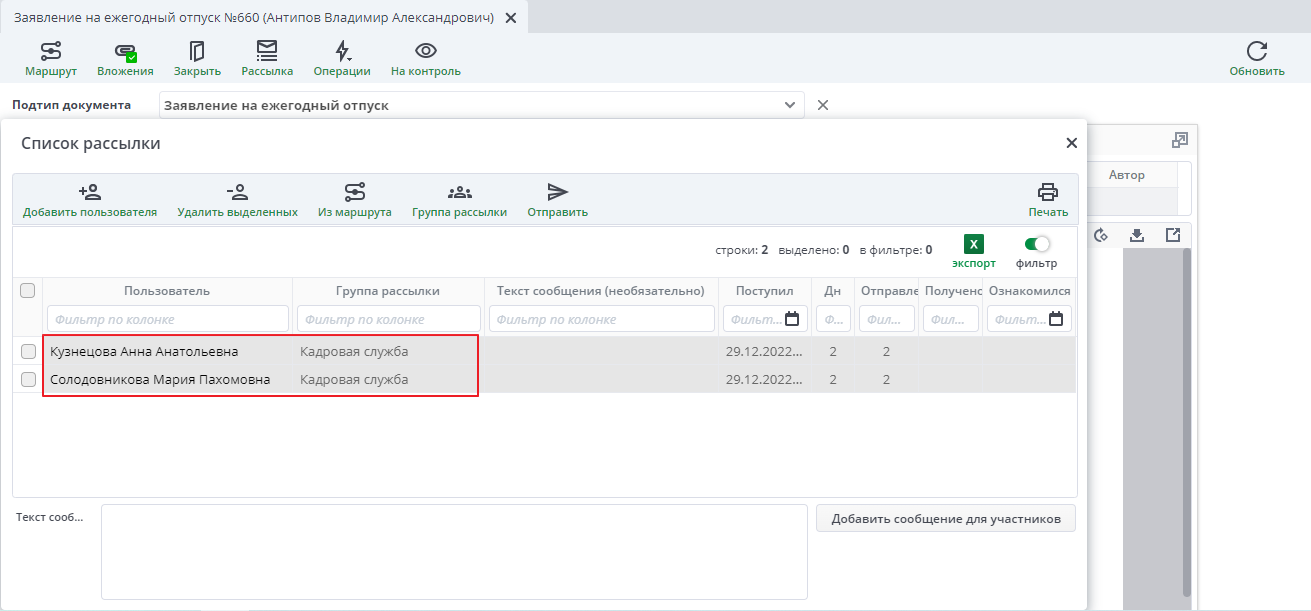The height and width of the screenshot is (611, 1311).
Task: Export the list to Excel
Action: [974, 244]
